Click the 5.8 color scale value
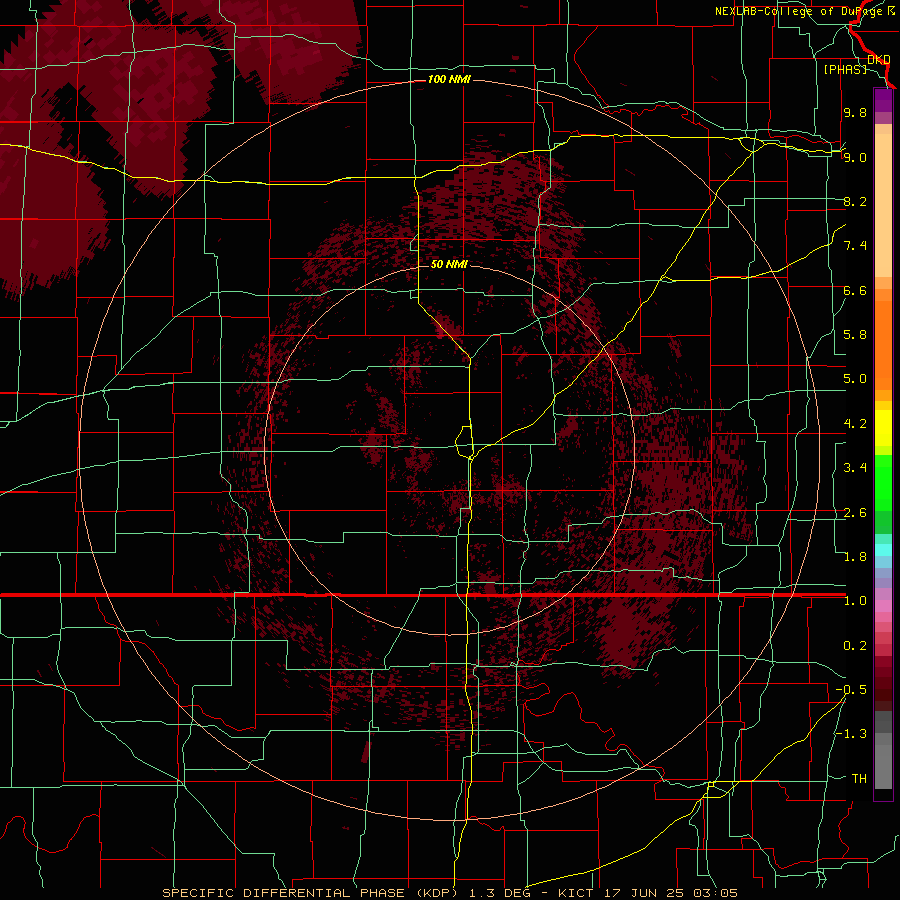The height and width of the screenshot is (900, 900). [x=855, y=335]
